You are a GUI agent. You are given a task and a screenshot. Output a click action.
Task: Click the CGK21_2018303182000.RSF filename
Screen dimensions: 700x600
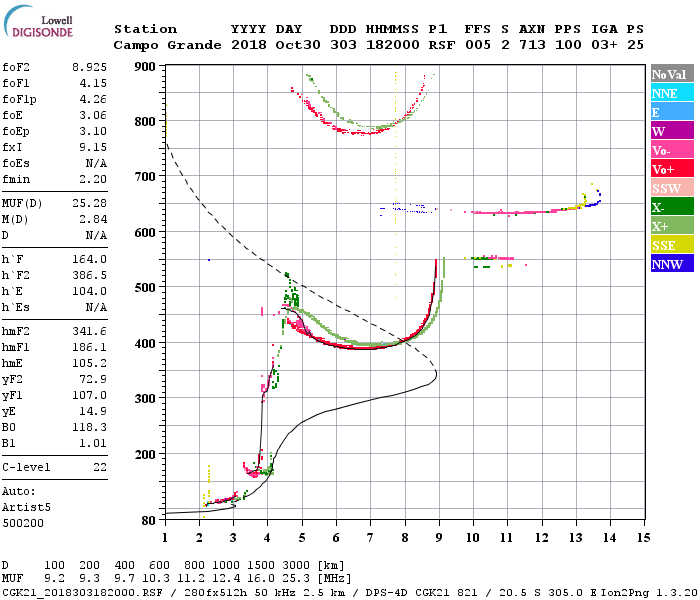(82, 592)
